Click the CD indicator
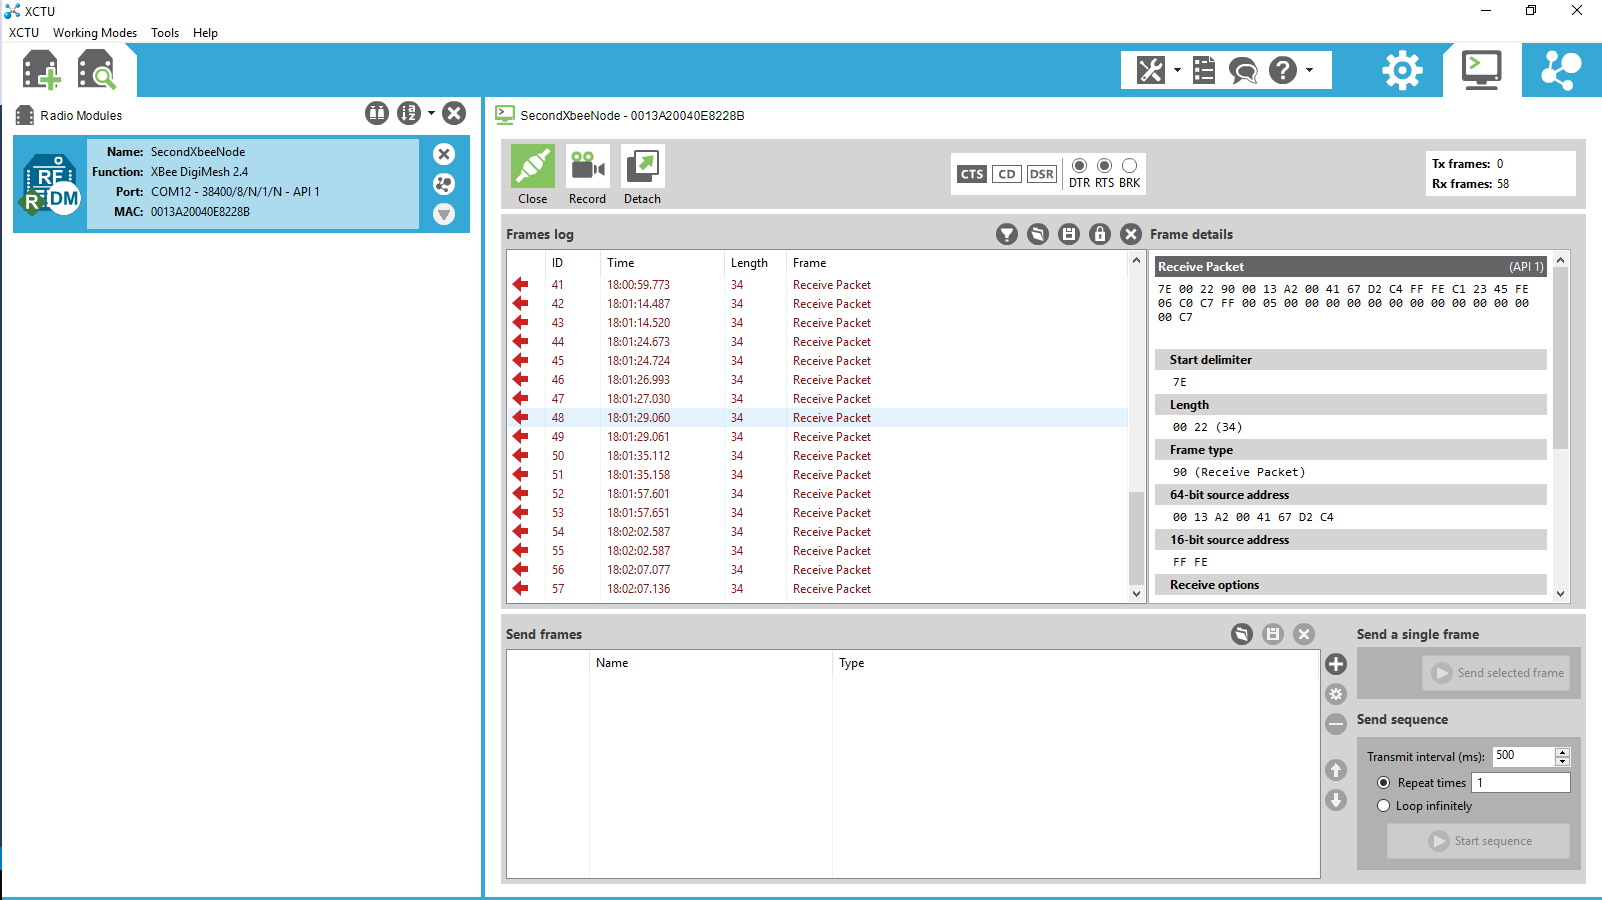The image size is (1602, 900). (x=1007, y=174)
